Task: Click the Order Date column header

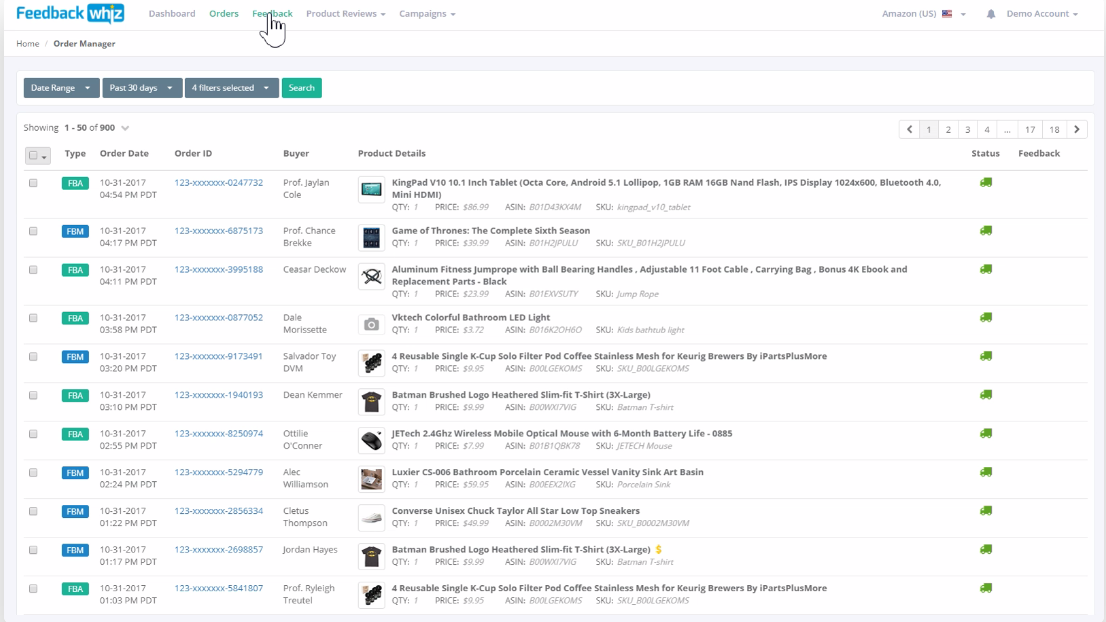Action: tap(124, 153)
